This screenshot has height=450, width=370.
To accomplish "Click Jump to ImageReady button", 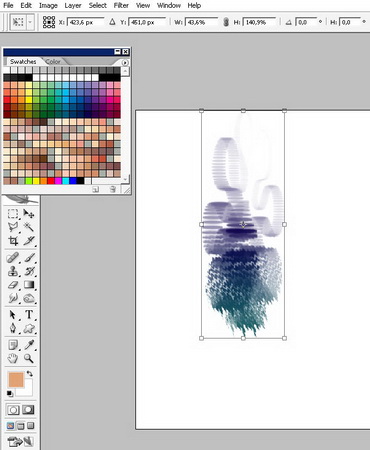I will click(x=21, y=442).
